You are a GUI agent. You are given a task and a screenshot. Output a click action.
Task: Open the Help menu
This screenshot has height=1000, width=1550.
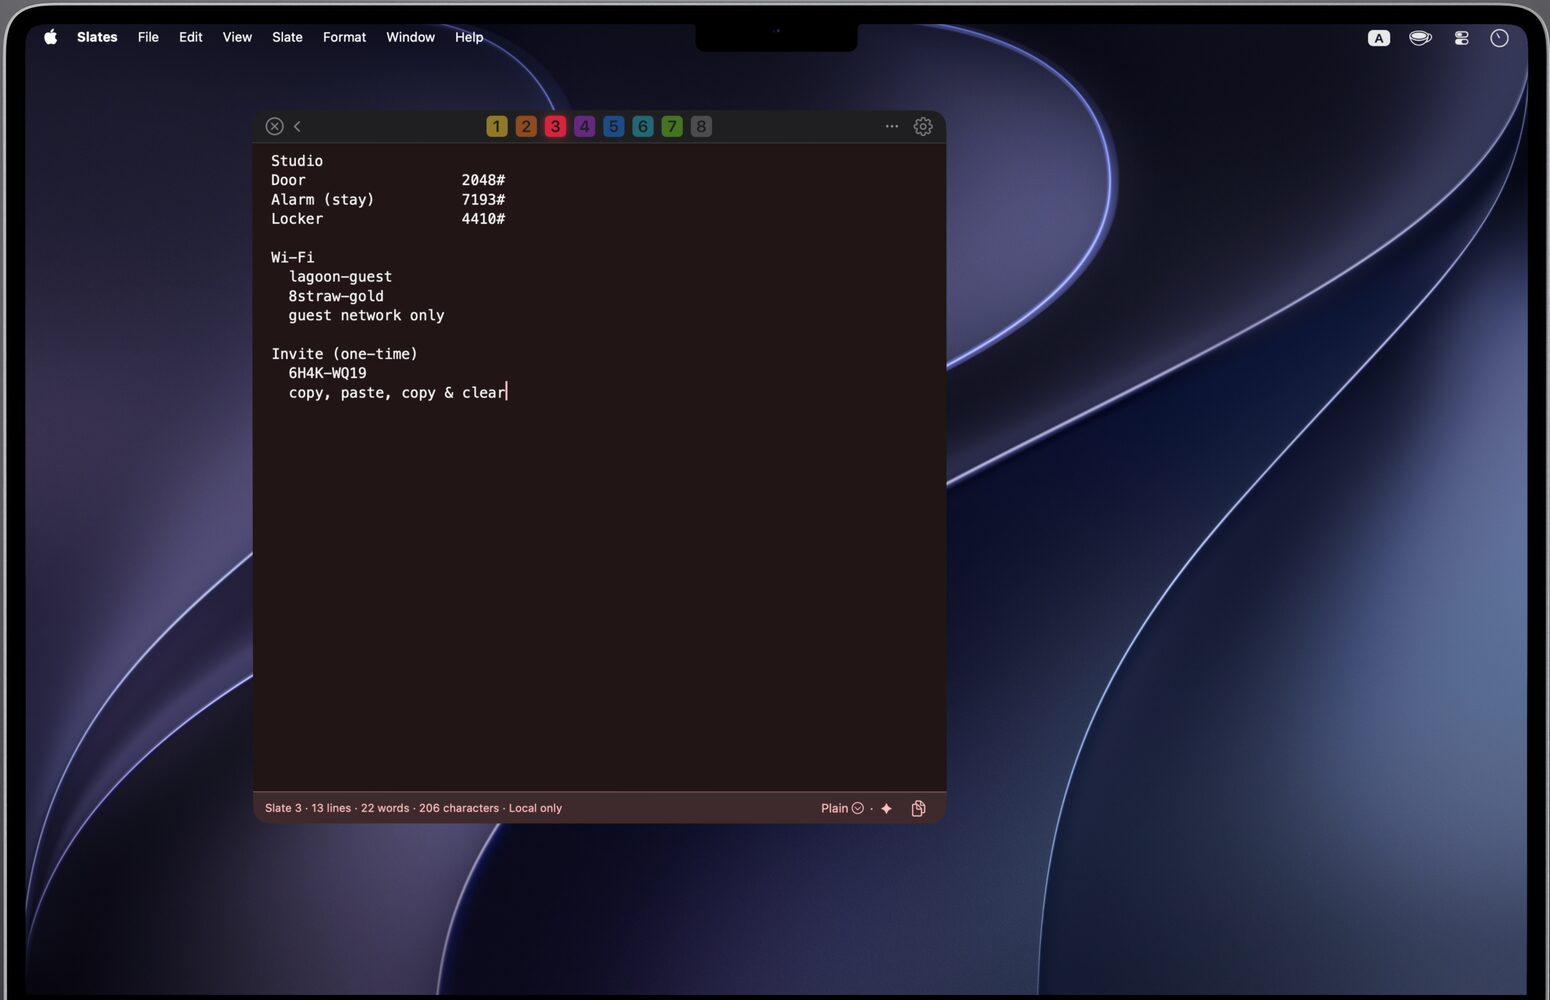469,37
